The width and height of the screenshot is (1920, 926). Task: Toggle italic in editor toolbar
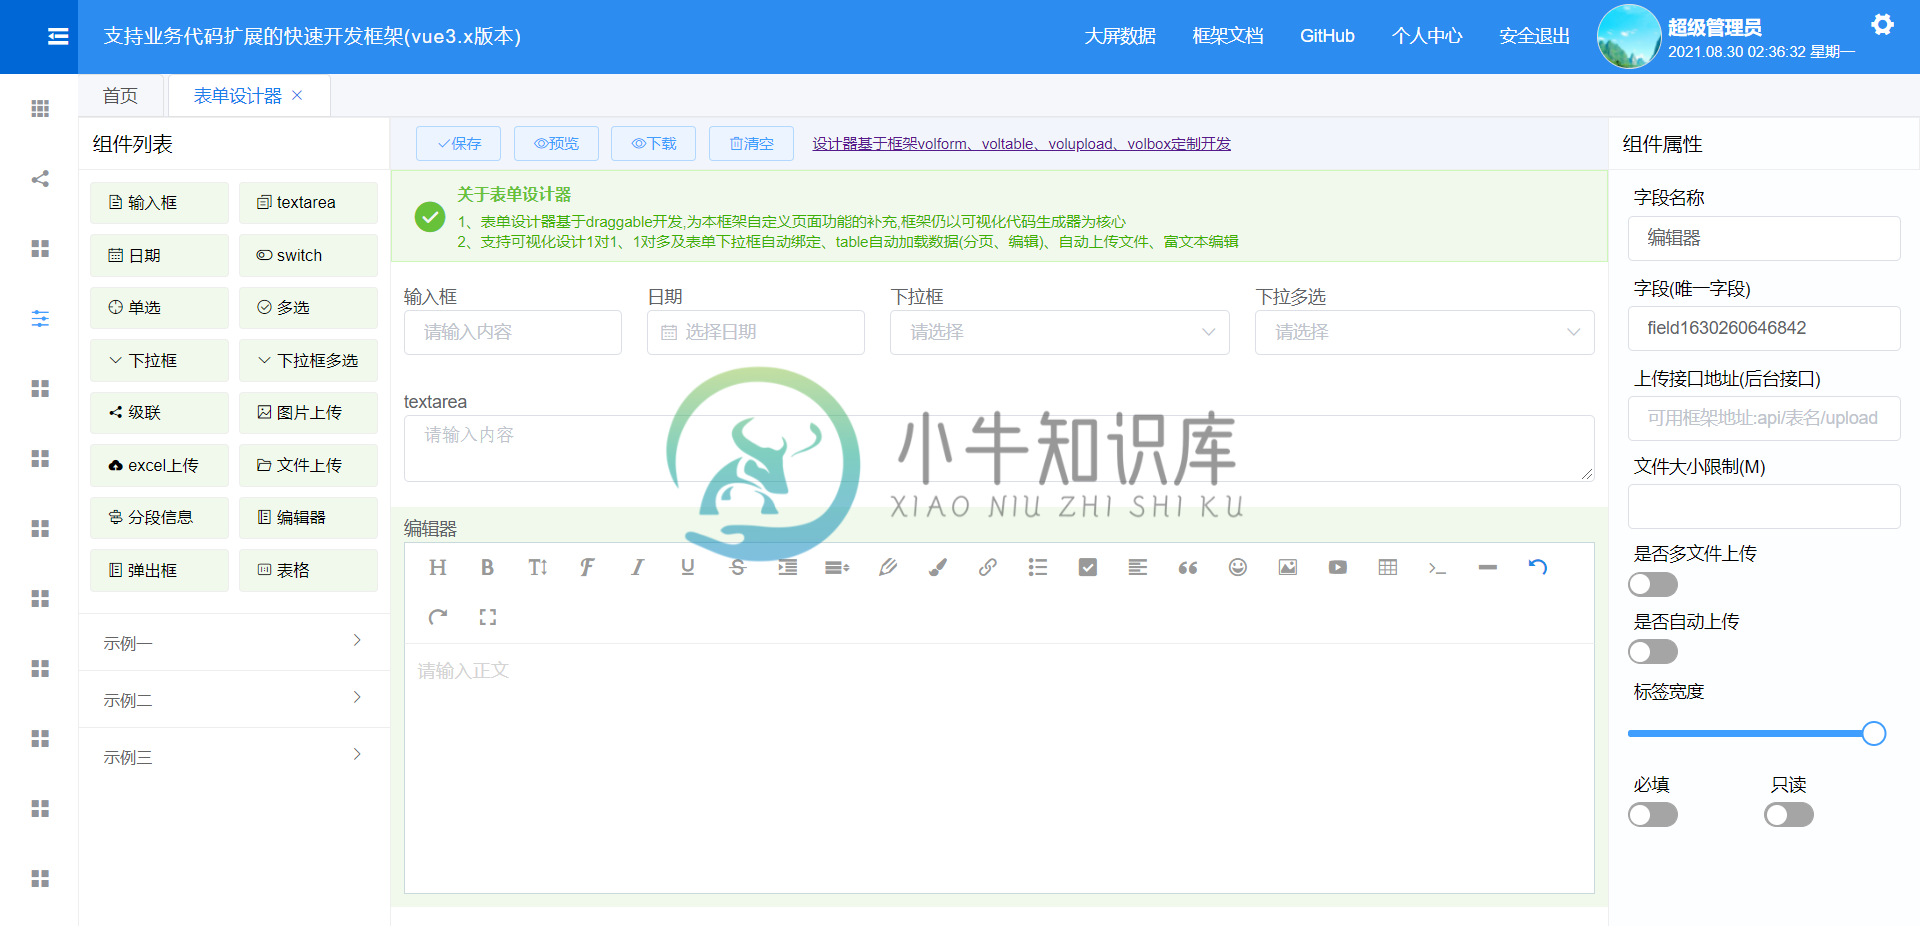pyautogui.click(x=637, y=568)
